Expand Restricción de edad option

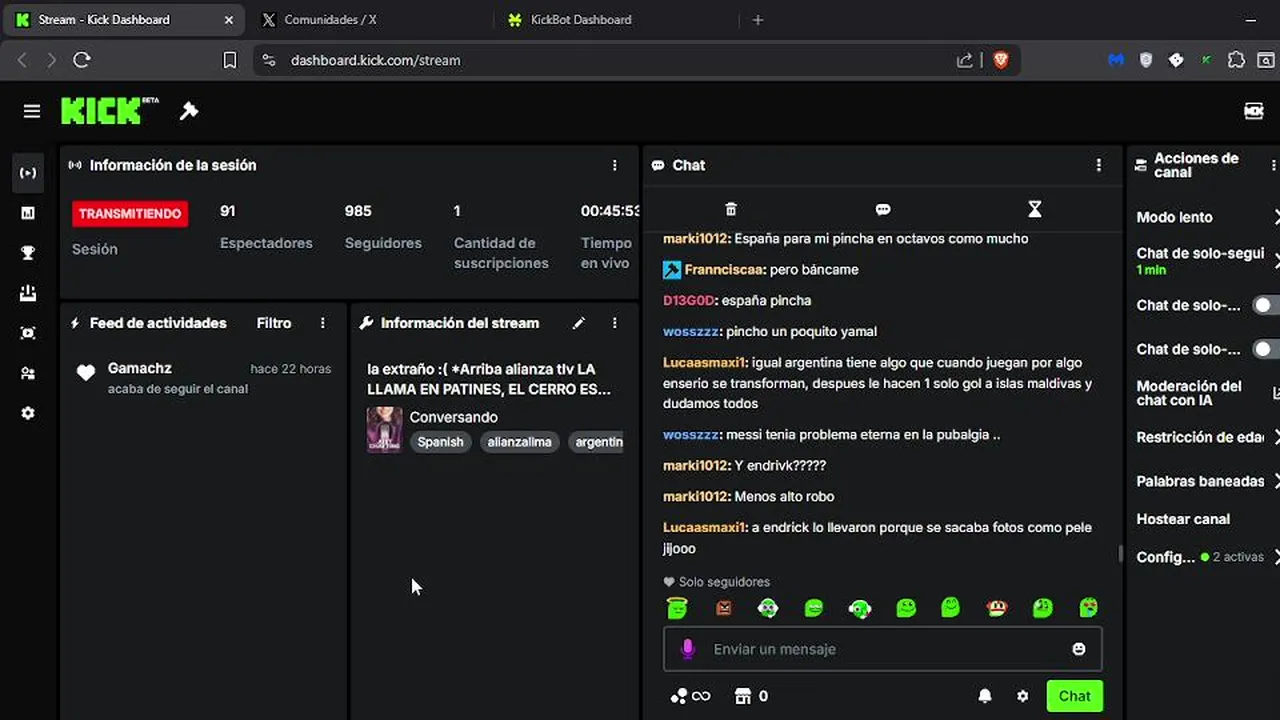[x=1208, y=437]
